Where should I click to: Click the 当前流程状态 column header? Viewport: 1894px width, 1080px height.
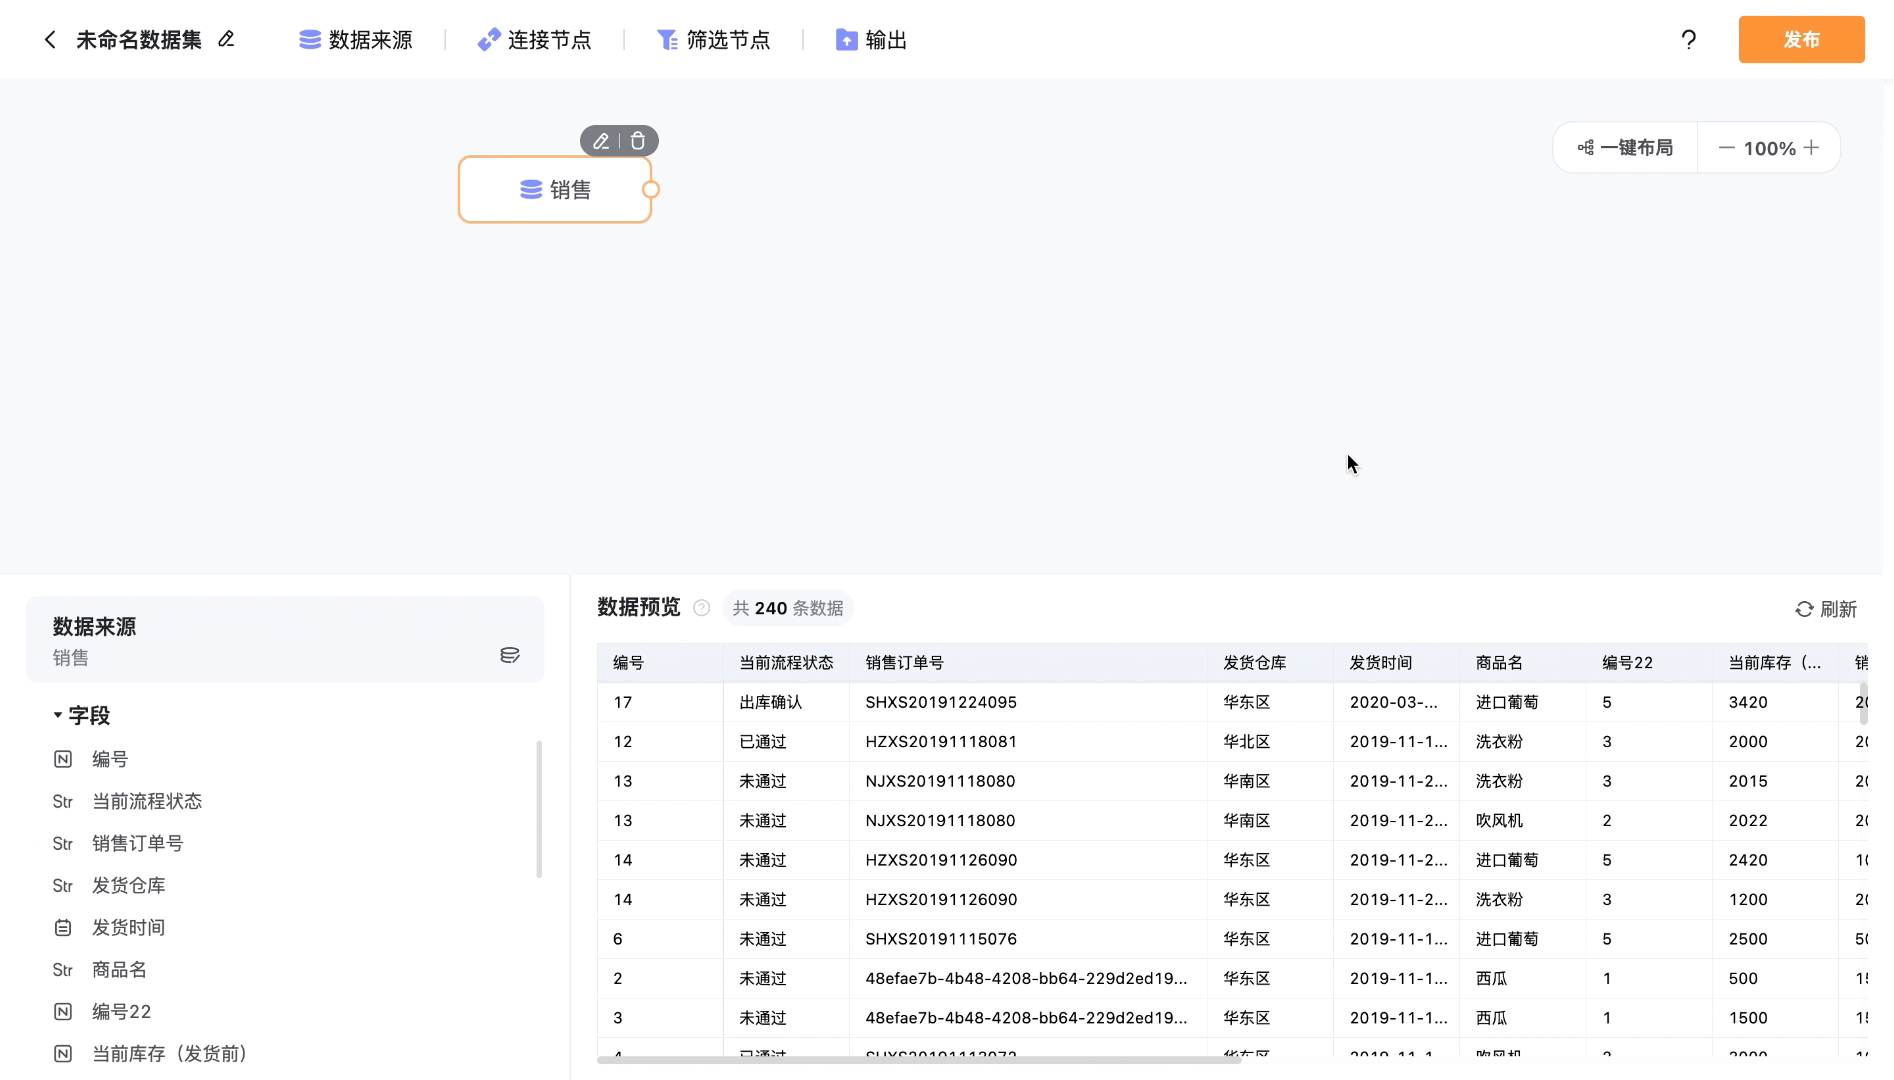point(786,663)
